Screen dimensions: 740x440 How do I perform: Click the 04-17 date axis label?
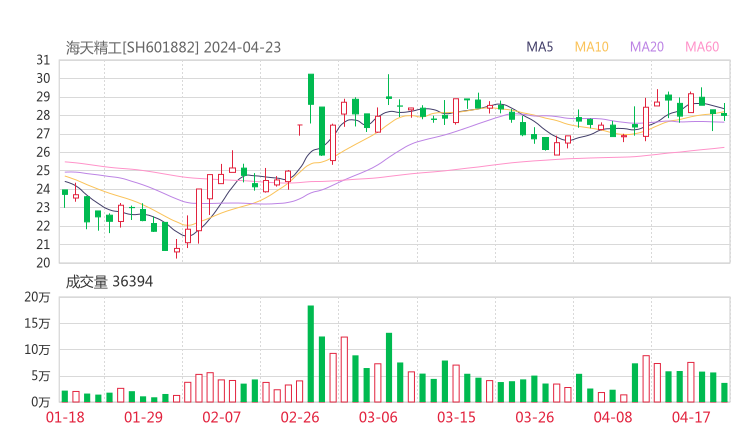tap(691, 417)
